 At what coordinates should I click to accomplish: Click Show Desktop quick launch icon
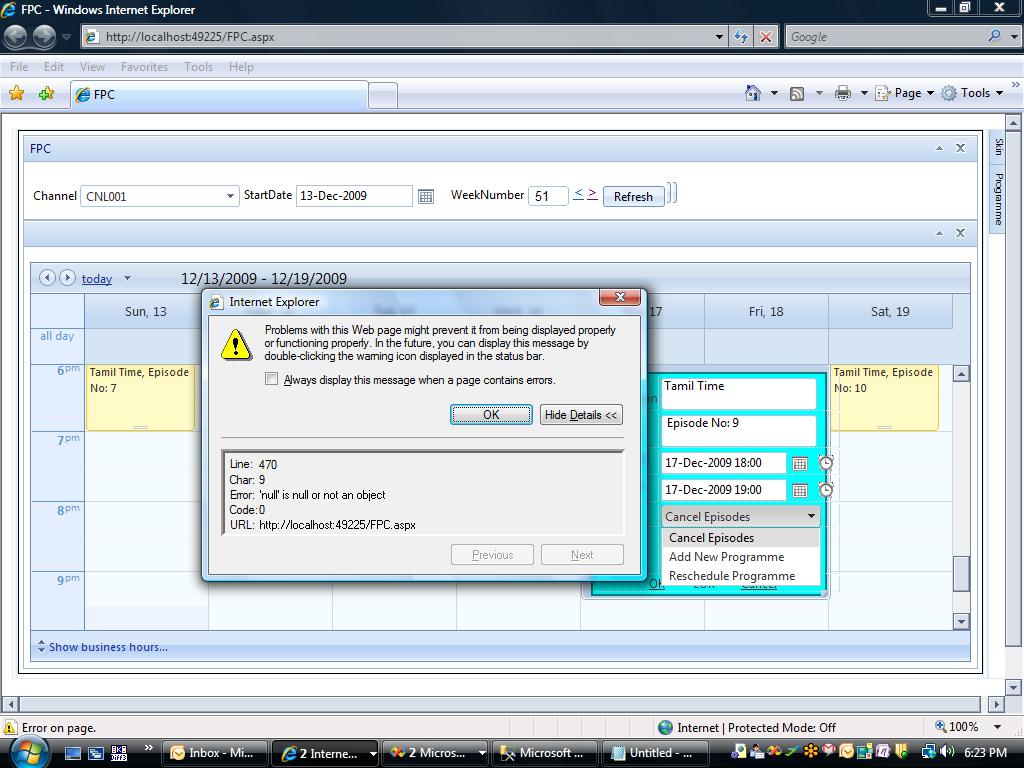72,753
